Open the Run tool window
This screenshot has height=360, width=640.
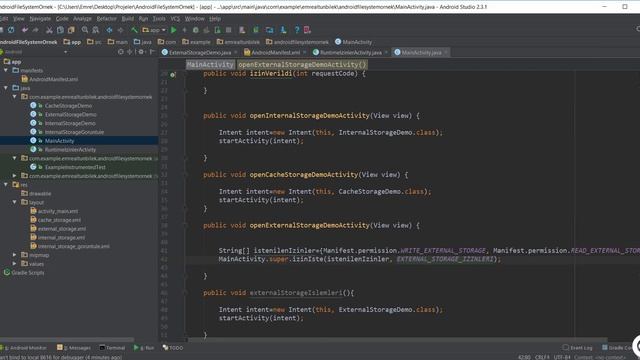tap(144, 348)
